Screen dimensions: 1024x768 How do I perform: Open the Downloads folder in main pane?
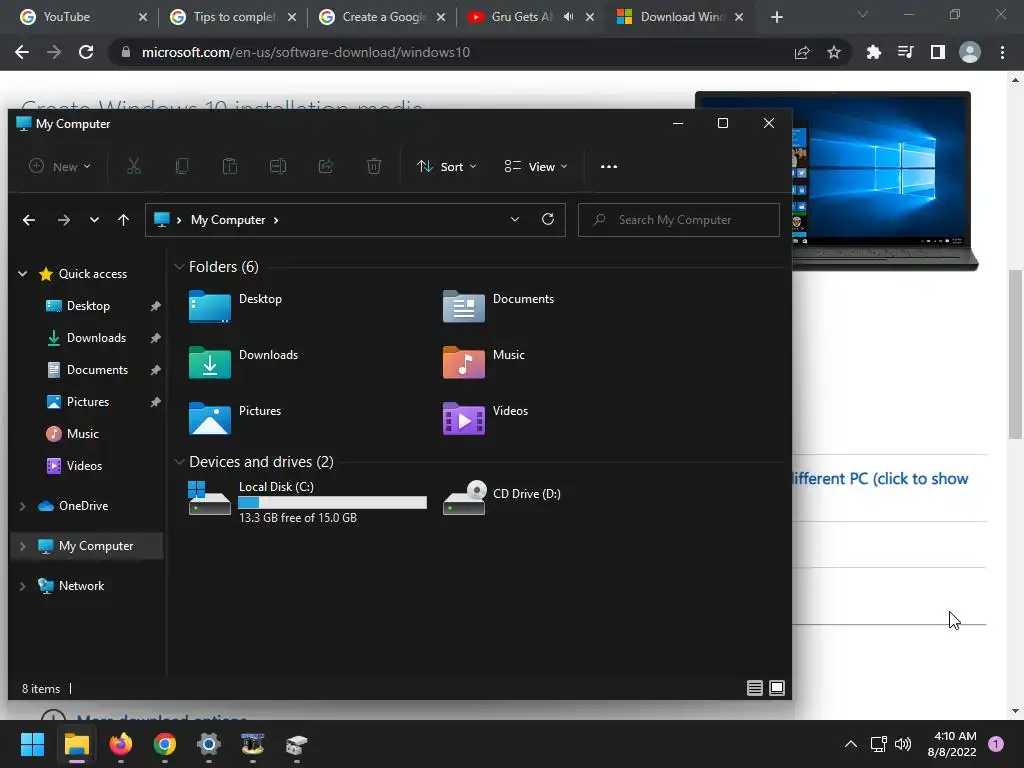[244, 362]
